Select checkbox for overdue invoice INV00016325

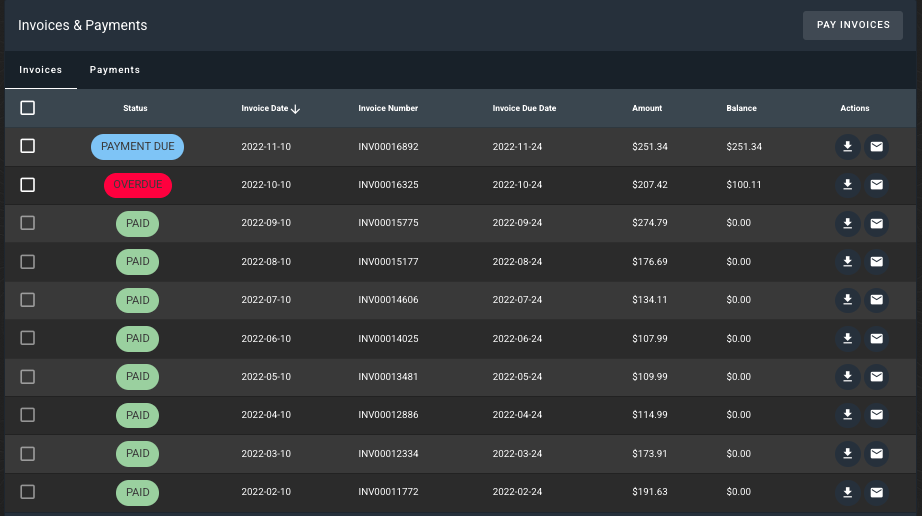pos(28,185)
